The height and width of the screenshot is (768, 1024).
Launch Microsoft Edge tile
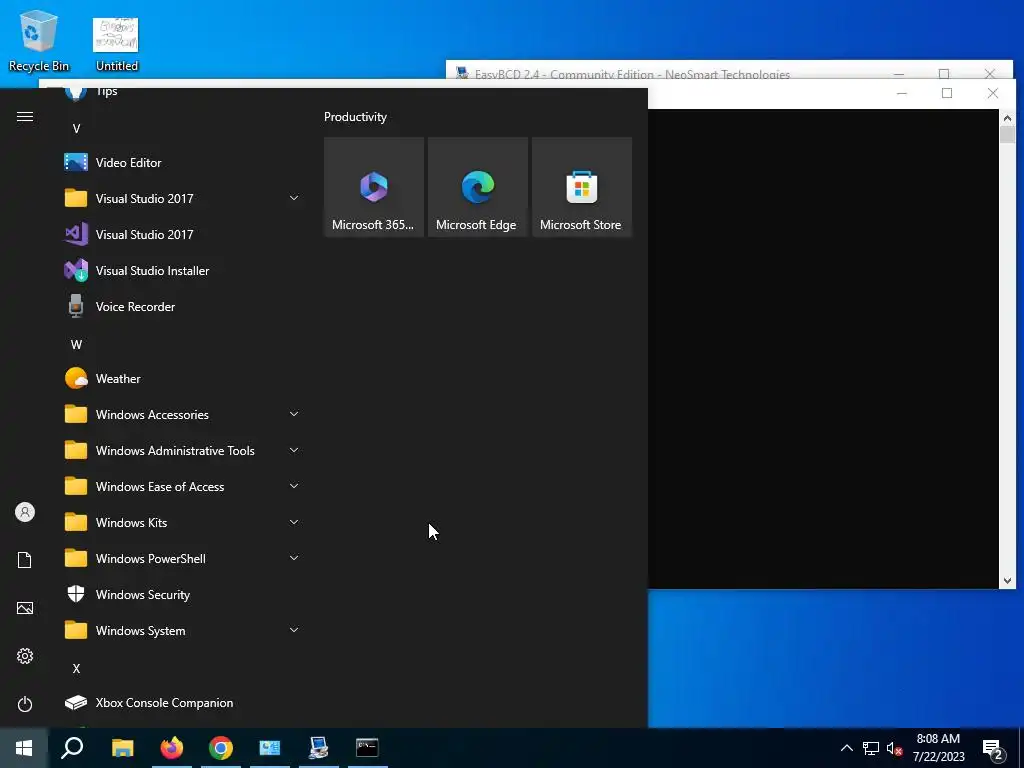[477, 187]
